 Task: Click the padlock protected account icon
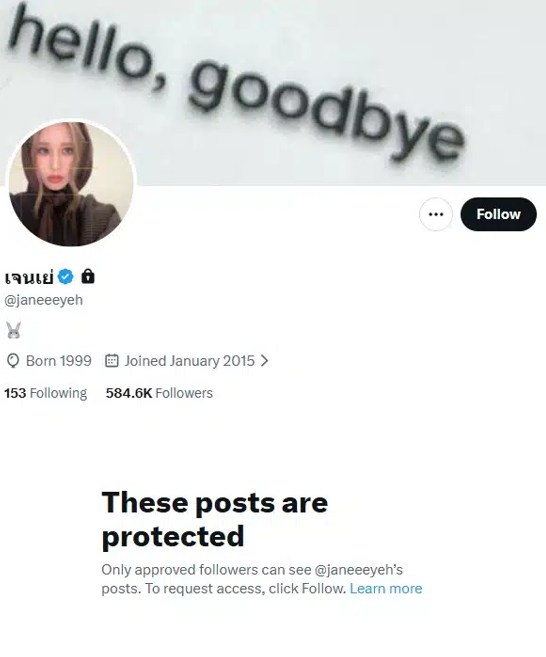pos(88,276)
